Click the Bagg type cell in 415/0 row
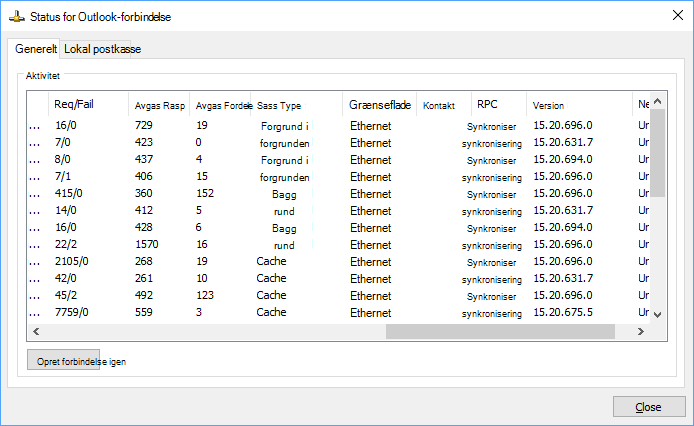The width and height of the screenshot is (694, 426). coord(284,194)
